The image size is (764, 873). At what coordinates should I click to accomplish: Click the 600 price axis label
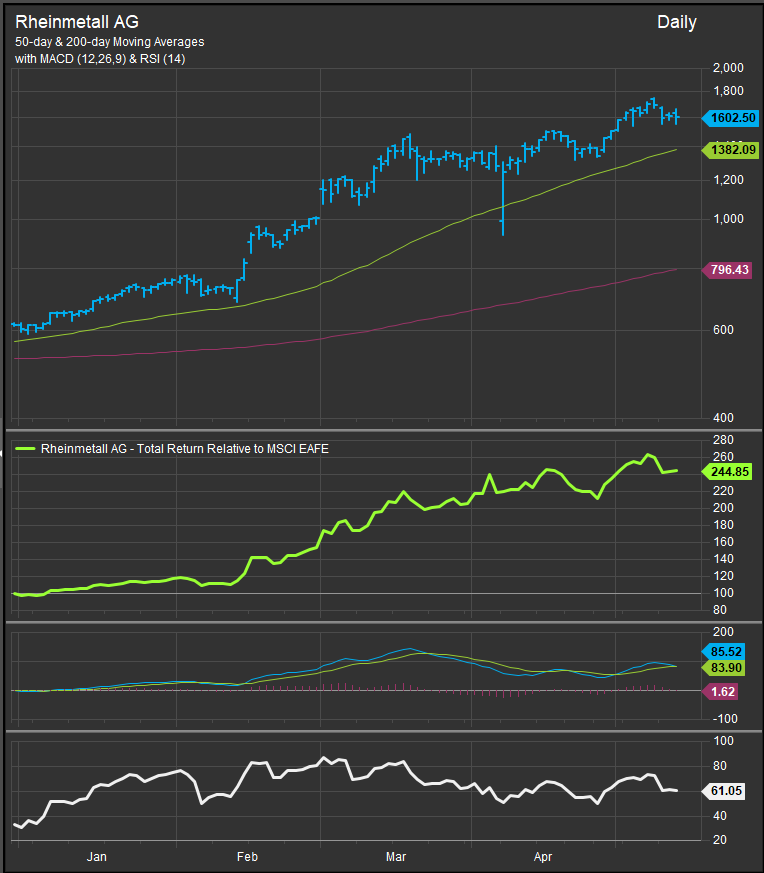[723, 330]
